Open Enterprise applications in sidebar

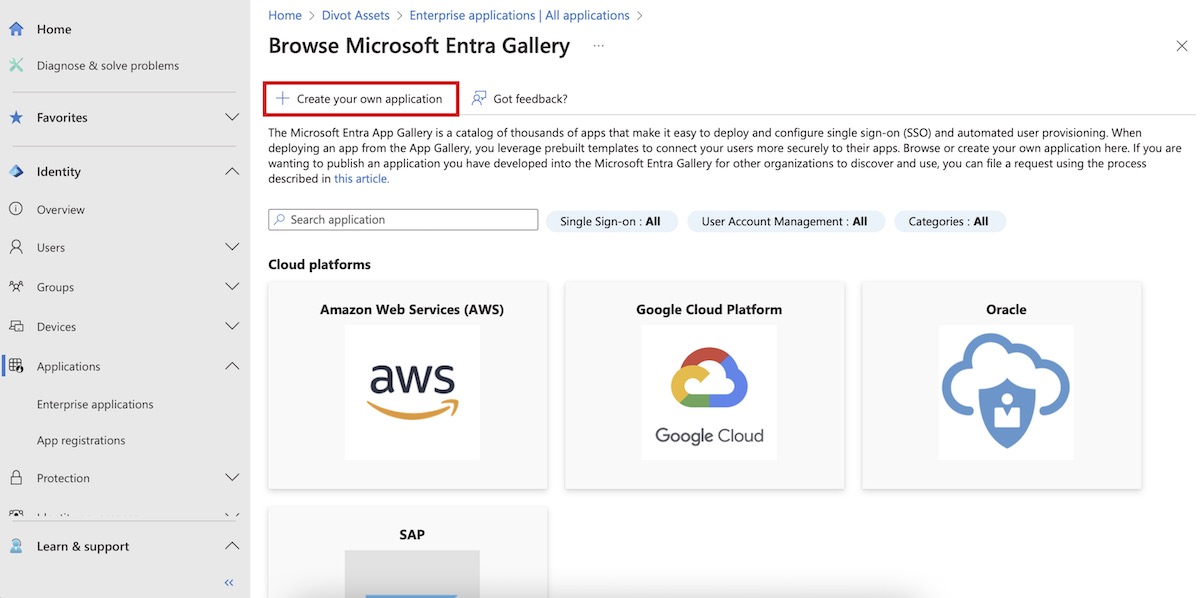click(95, 405)
